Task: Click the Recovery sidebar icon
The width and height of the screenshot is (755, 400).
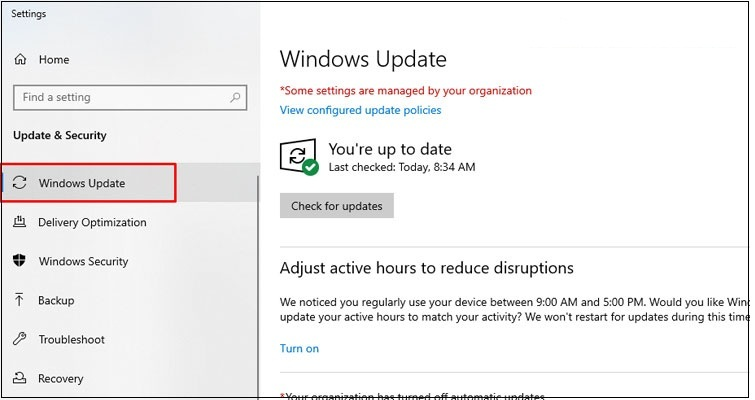Action: pyautogui.click(x=20, y=379)
